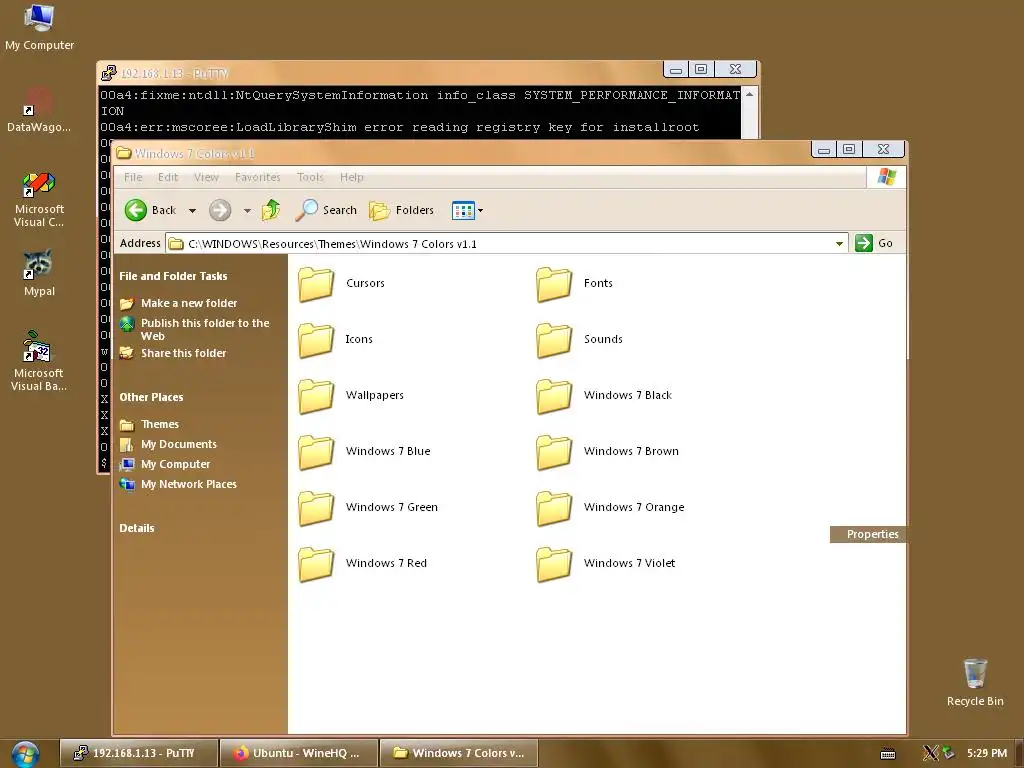
Task: Go to My Network Places
Action: click(178, 485)
